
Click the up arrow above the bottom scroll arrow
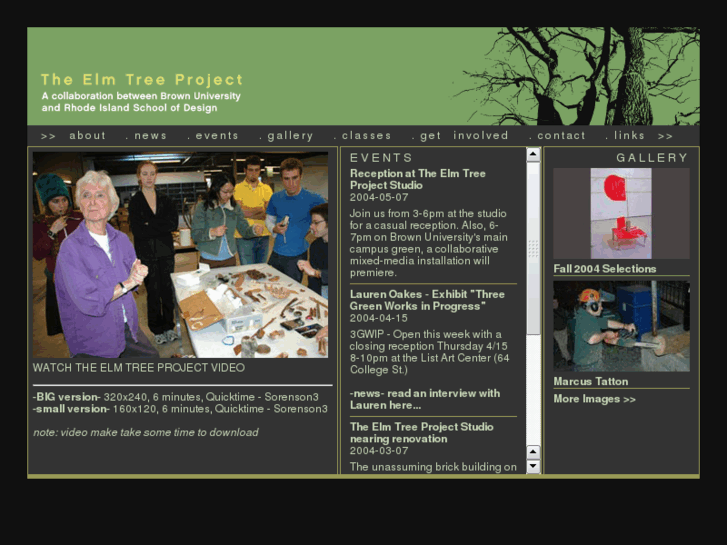[533, 452]
